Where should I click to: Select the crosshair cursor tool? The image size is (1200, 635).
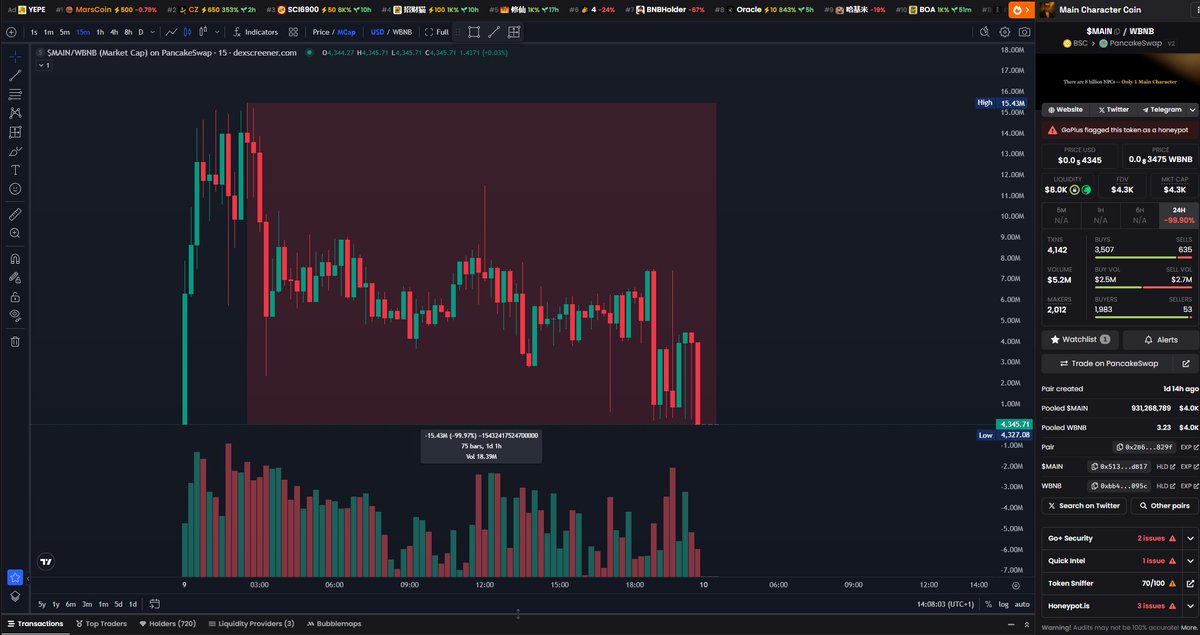tap(15, 57)
